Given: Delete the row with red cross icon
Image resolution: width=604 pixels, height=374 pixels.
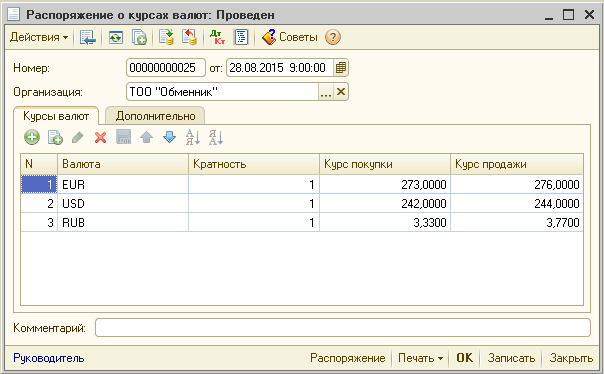Looking at the screenshot, I should 101,137.
